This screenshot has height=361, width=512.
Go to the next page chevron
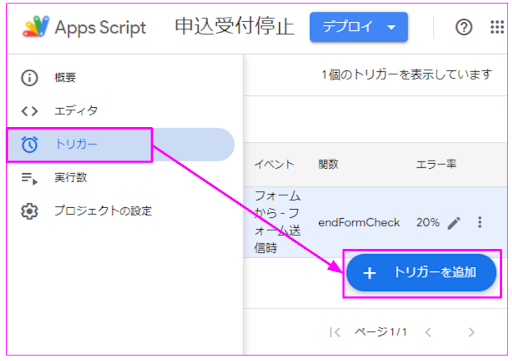(x=471, y=332)
